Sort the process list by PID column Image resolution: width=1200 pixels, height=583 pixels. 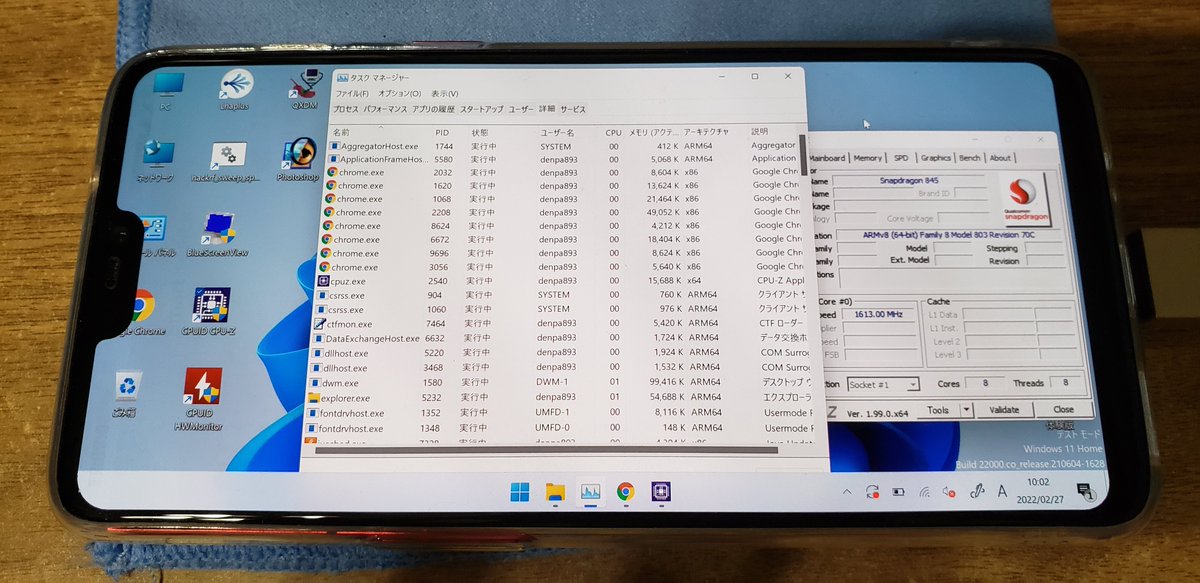(x=442, y=132)
